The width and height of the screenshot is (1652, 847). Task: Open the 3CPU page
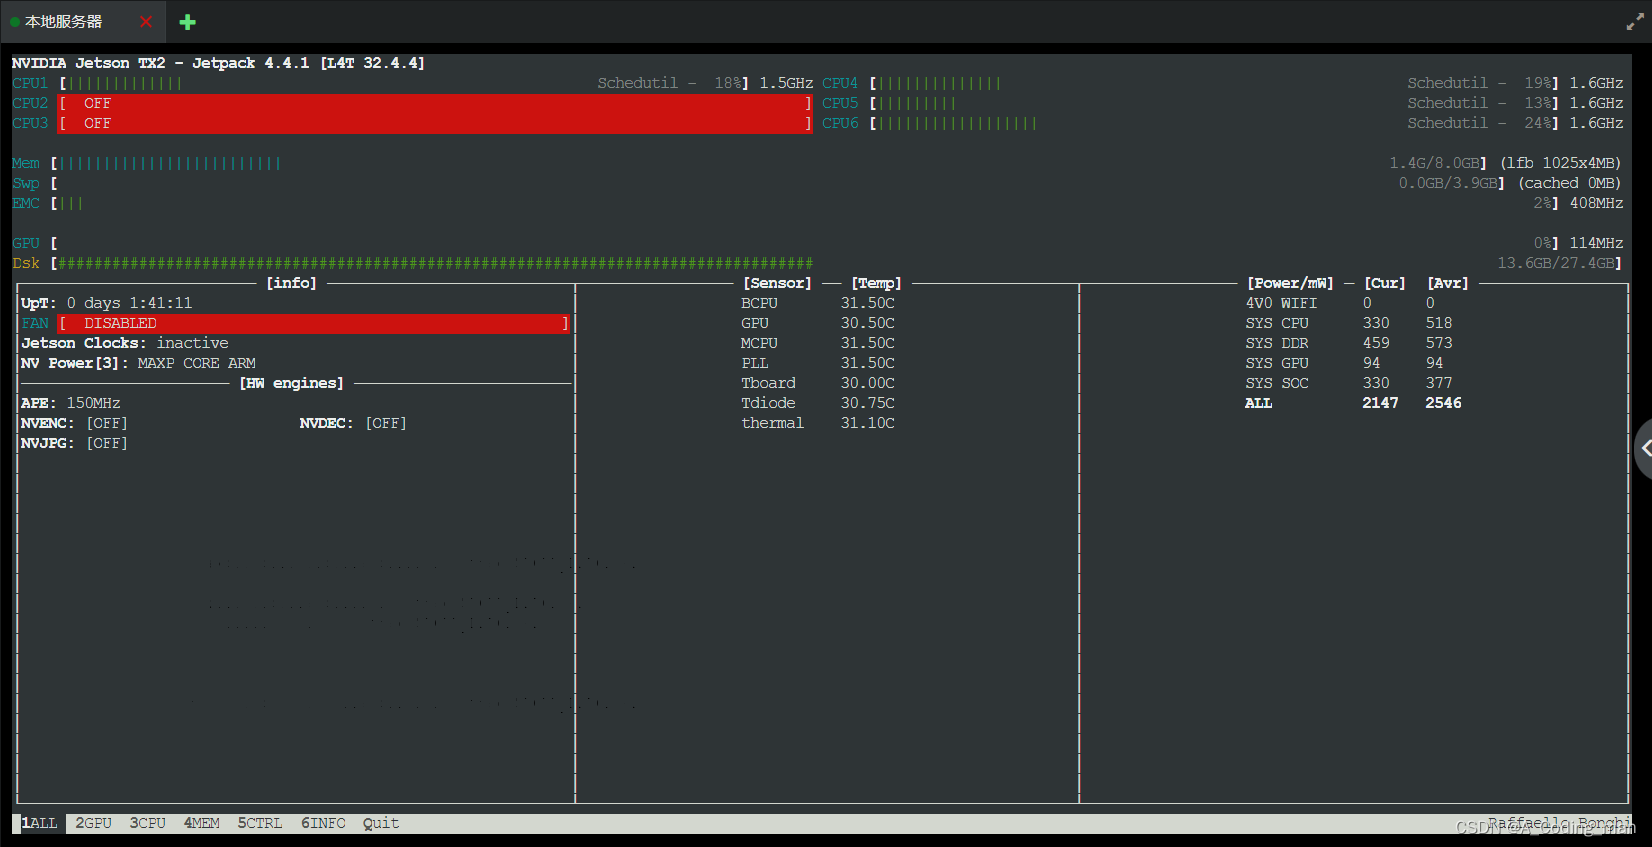(148, 823)
